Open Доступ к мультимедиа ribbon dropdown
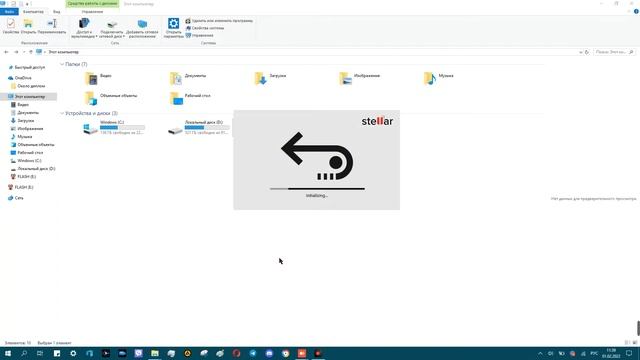This screenshot has height=360, width=640. 84,28
